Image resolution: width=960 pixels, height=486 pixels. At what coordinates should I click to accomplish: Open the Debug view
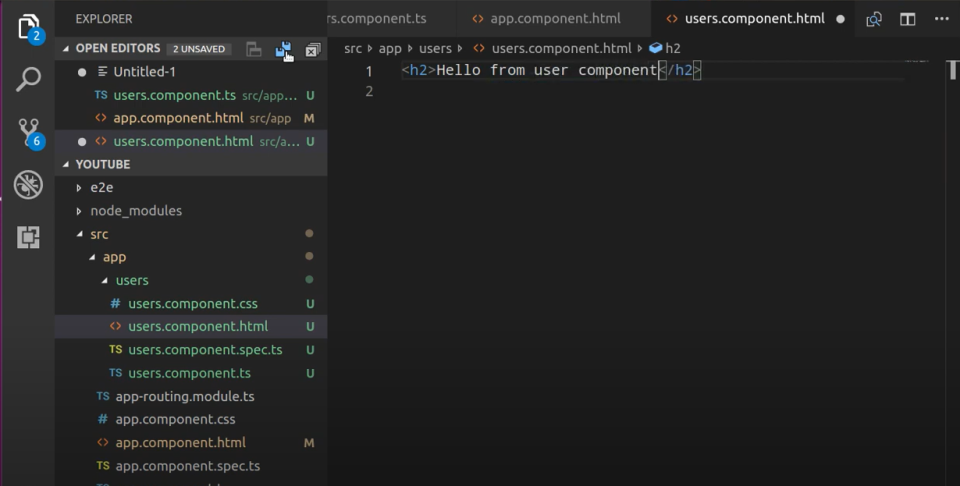(28, 185)
